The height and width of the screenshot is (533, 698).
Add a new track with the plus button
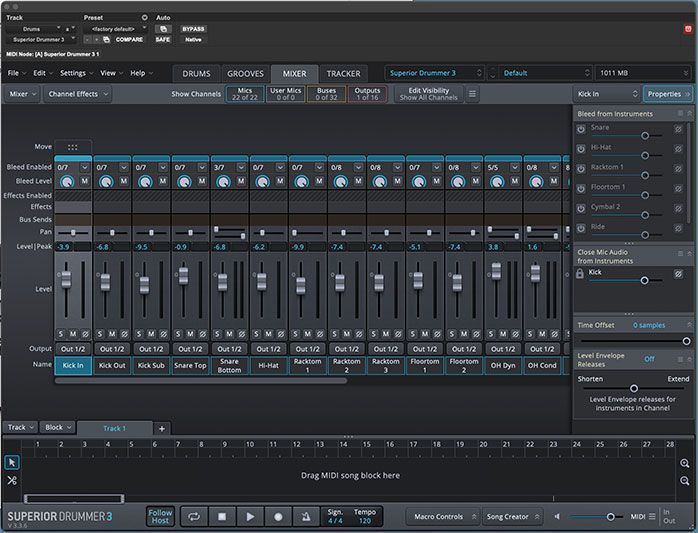coord(162,428)
